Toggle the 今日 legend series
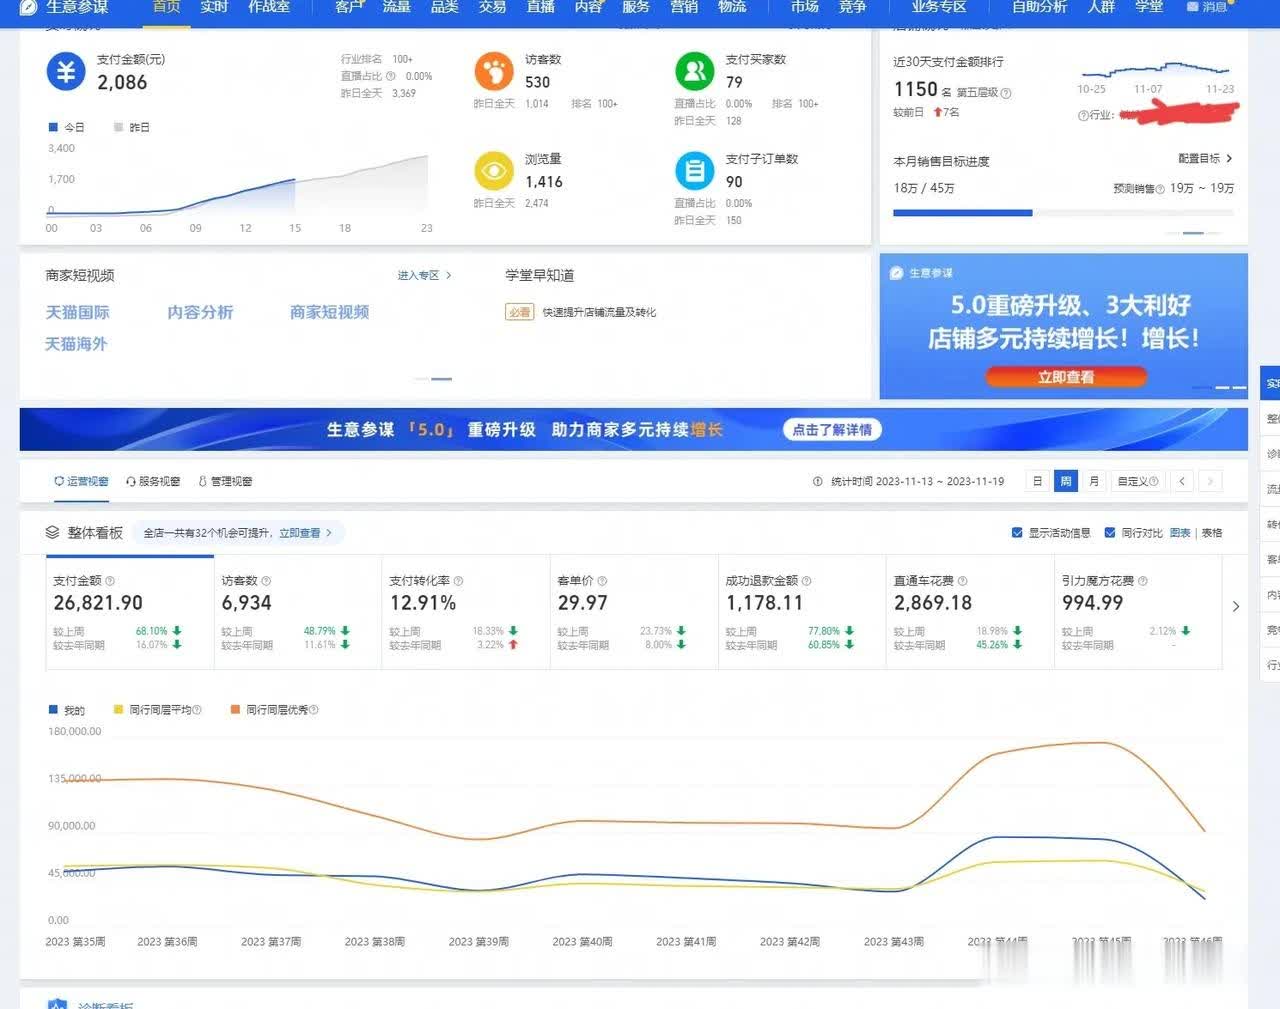This screenshot has width=1280, height=1009. point(66,128)
